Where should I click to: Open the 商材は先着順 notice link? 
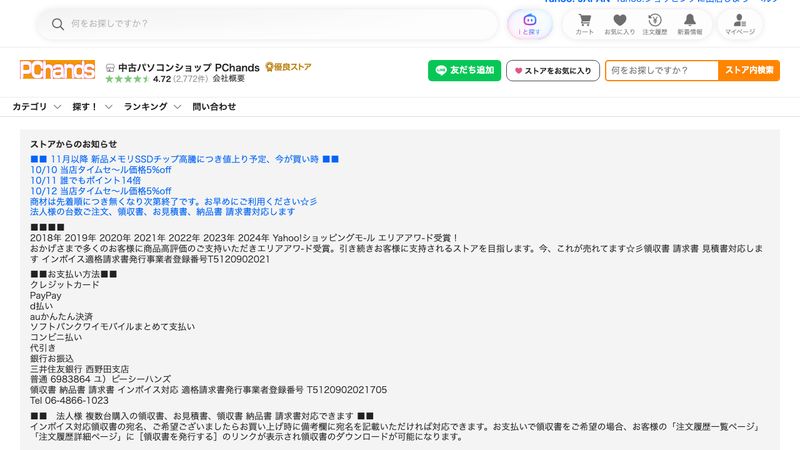click(173, 202)
